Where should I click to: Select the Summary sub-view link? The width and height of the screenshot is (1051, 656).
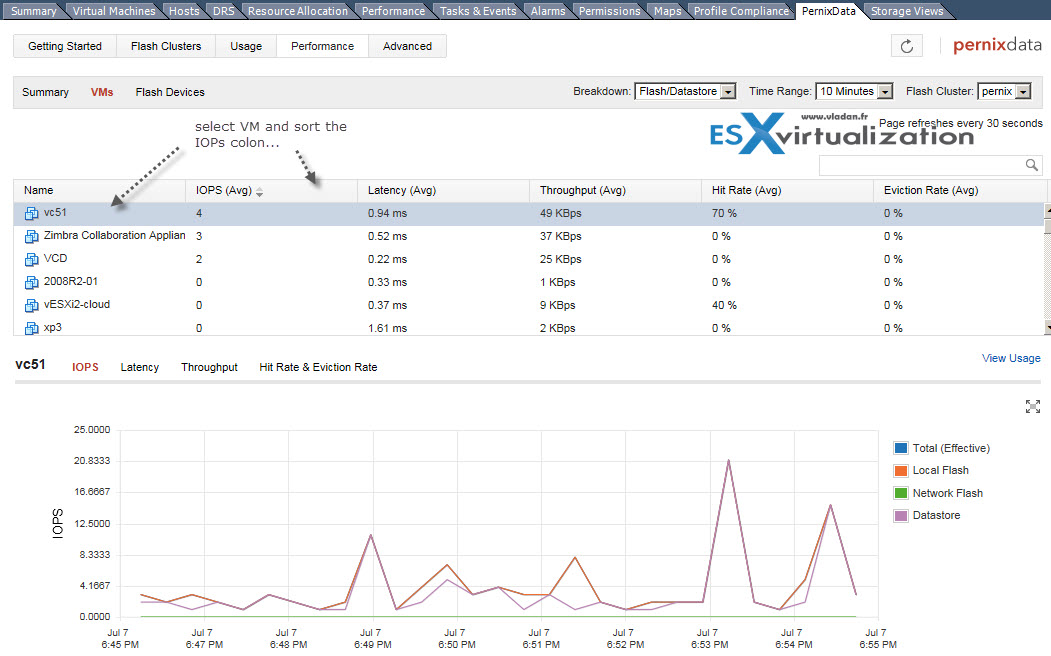click(46, 92)
